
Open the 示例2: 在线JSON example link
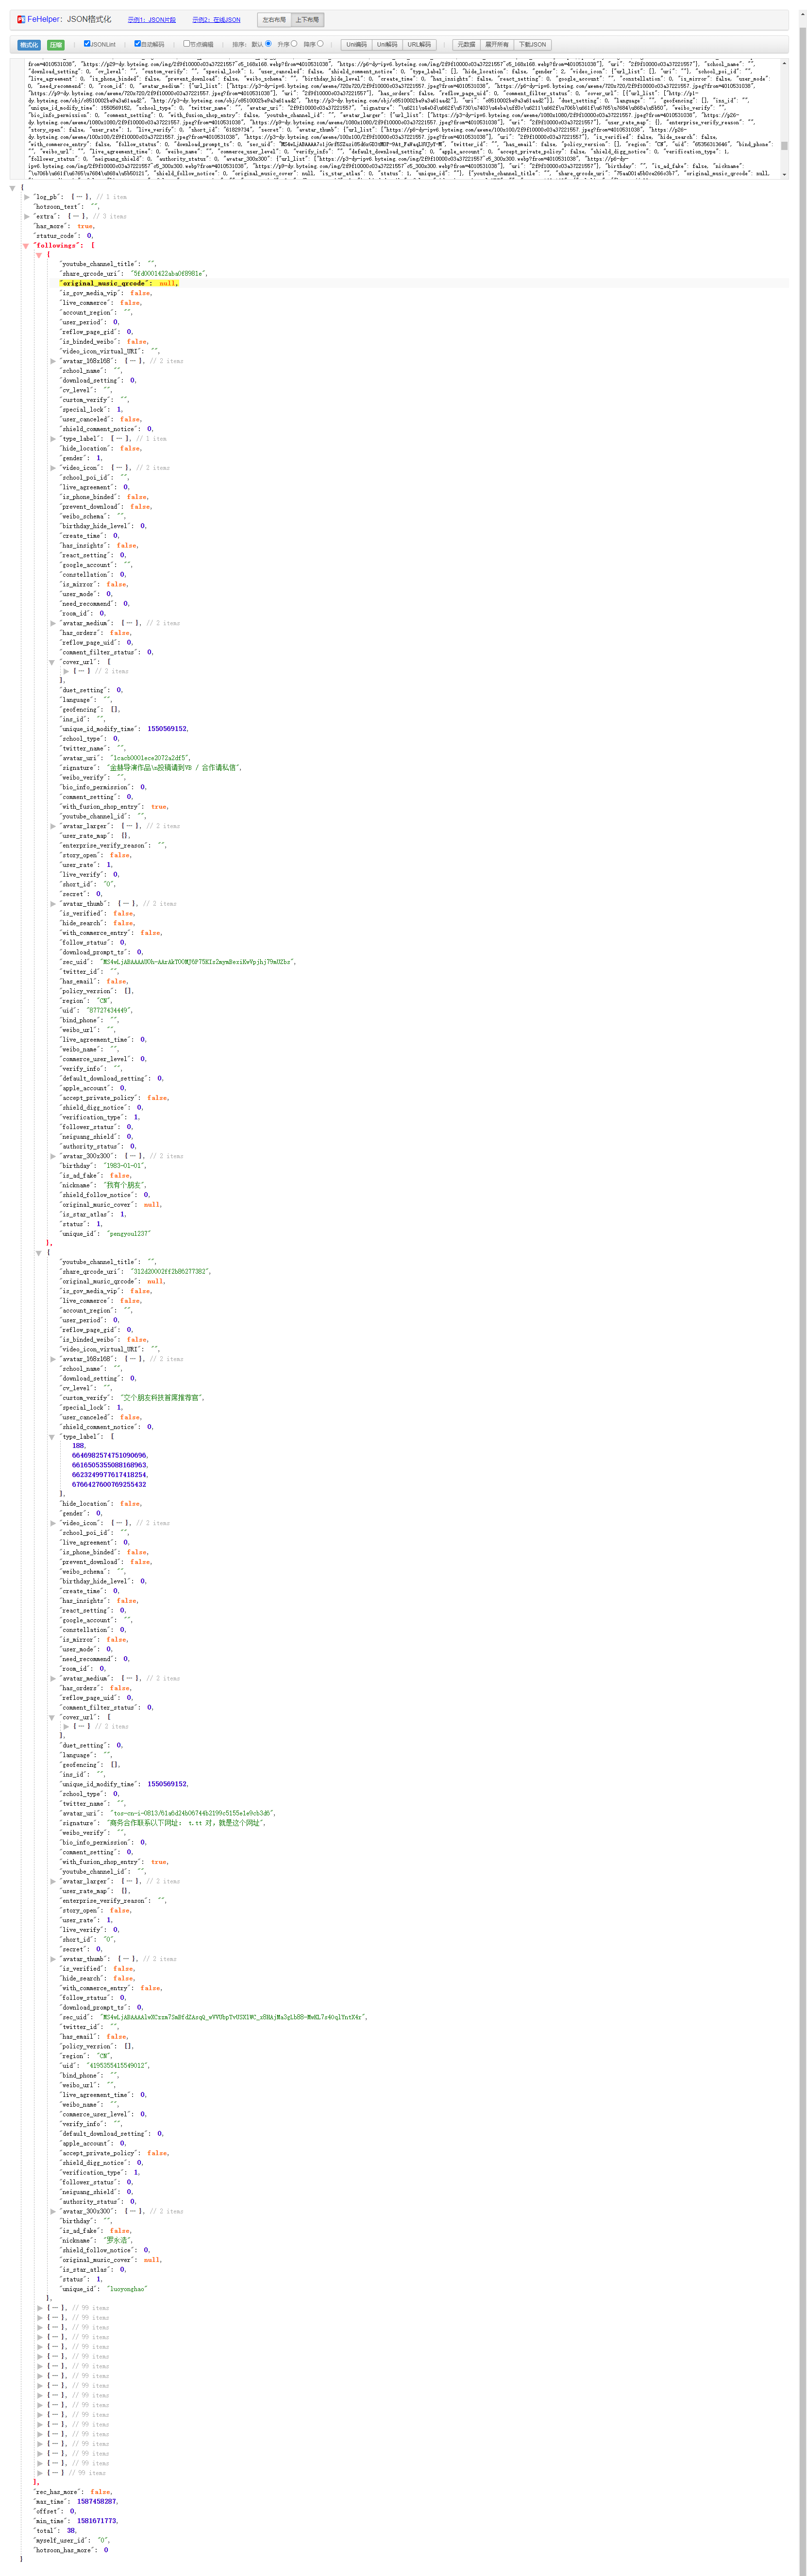point(216,20)
